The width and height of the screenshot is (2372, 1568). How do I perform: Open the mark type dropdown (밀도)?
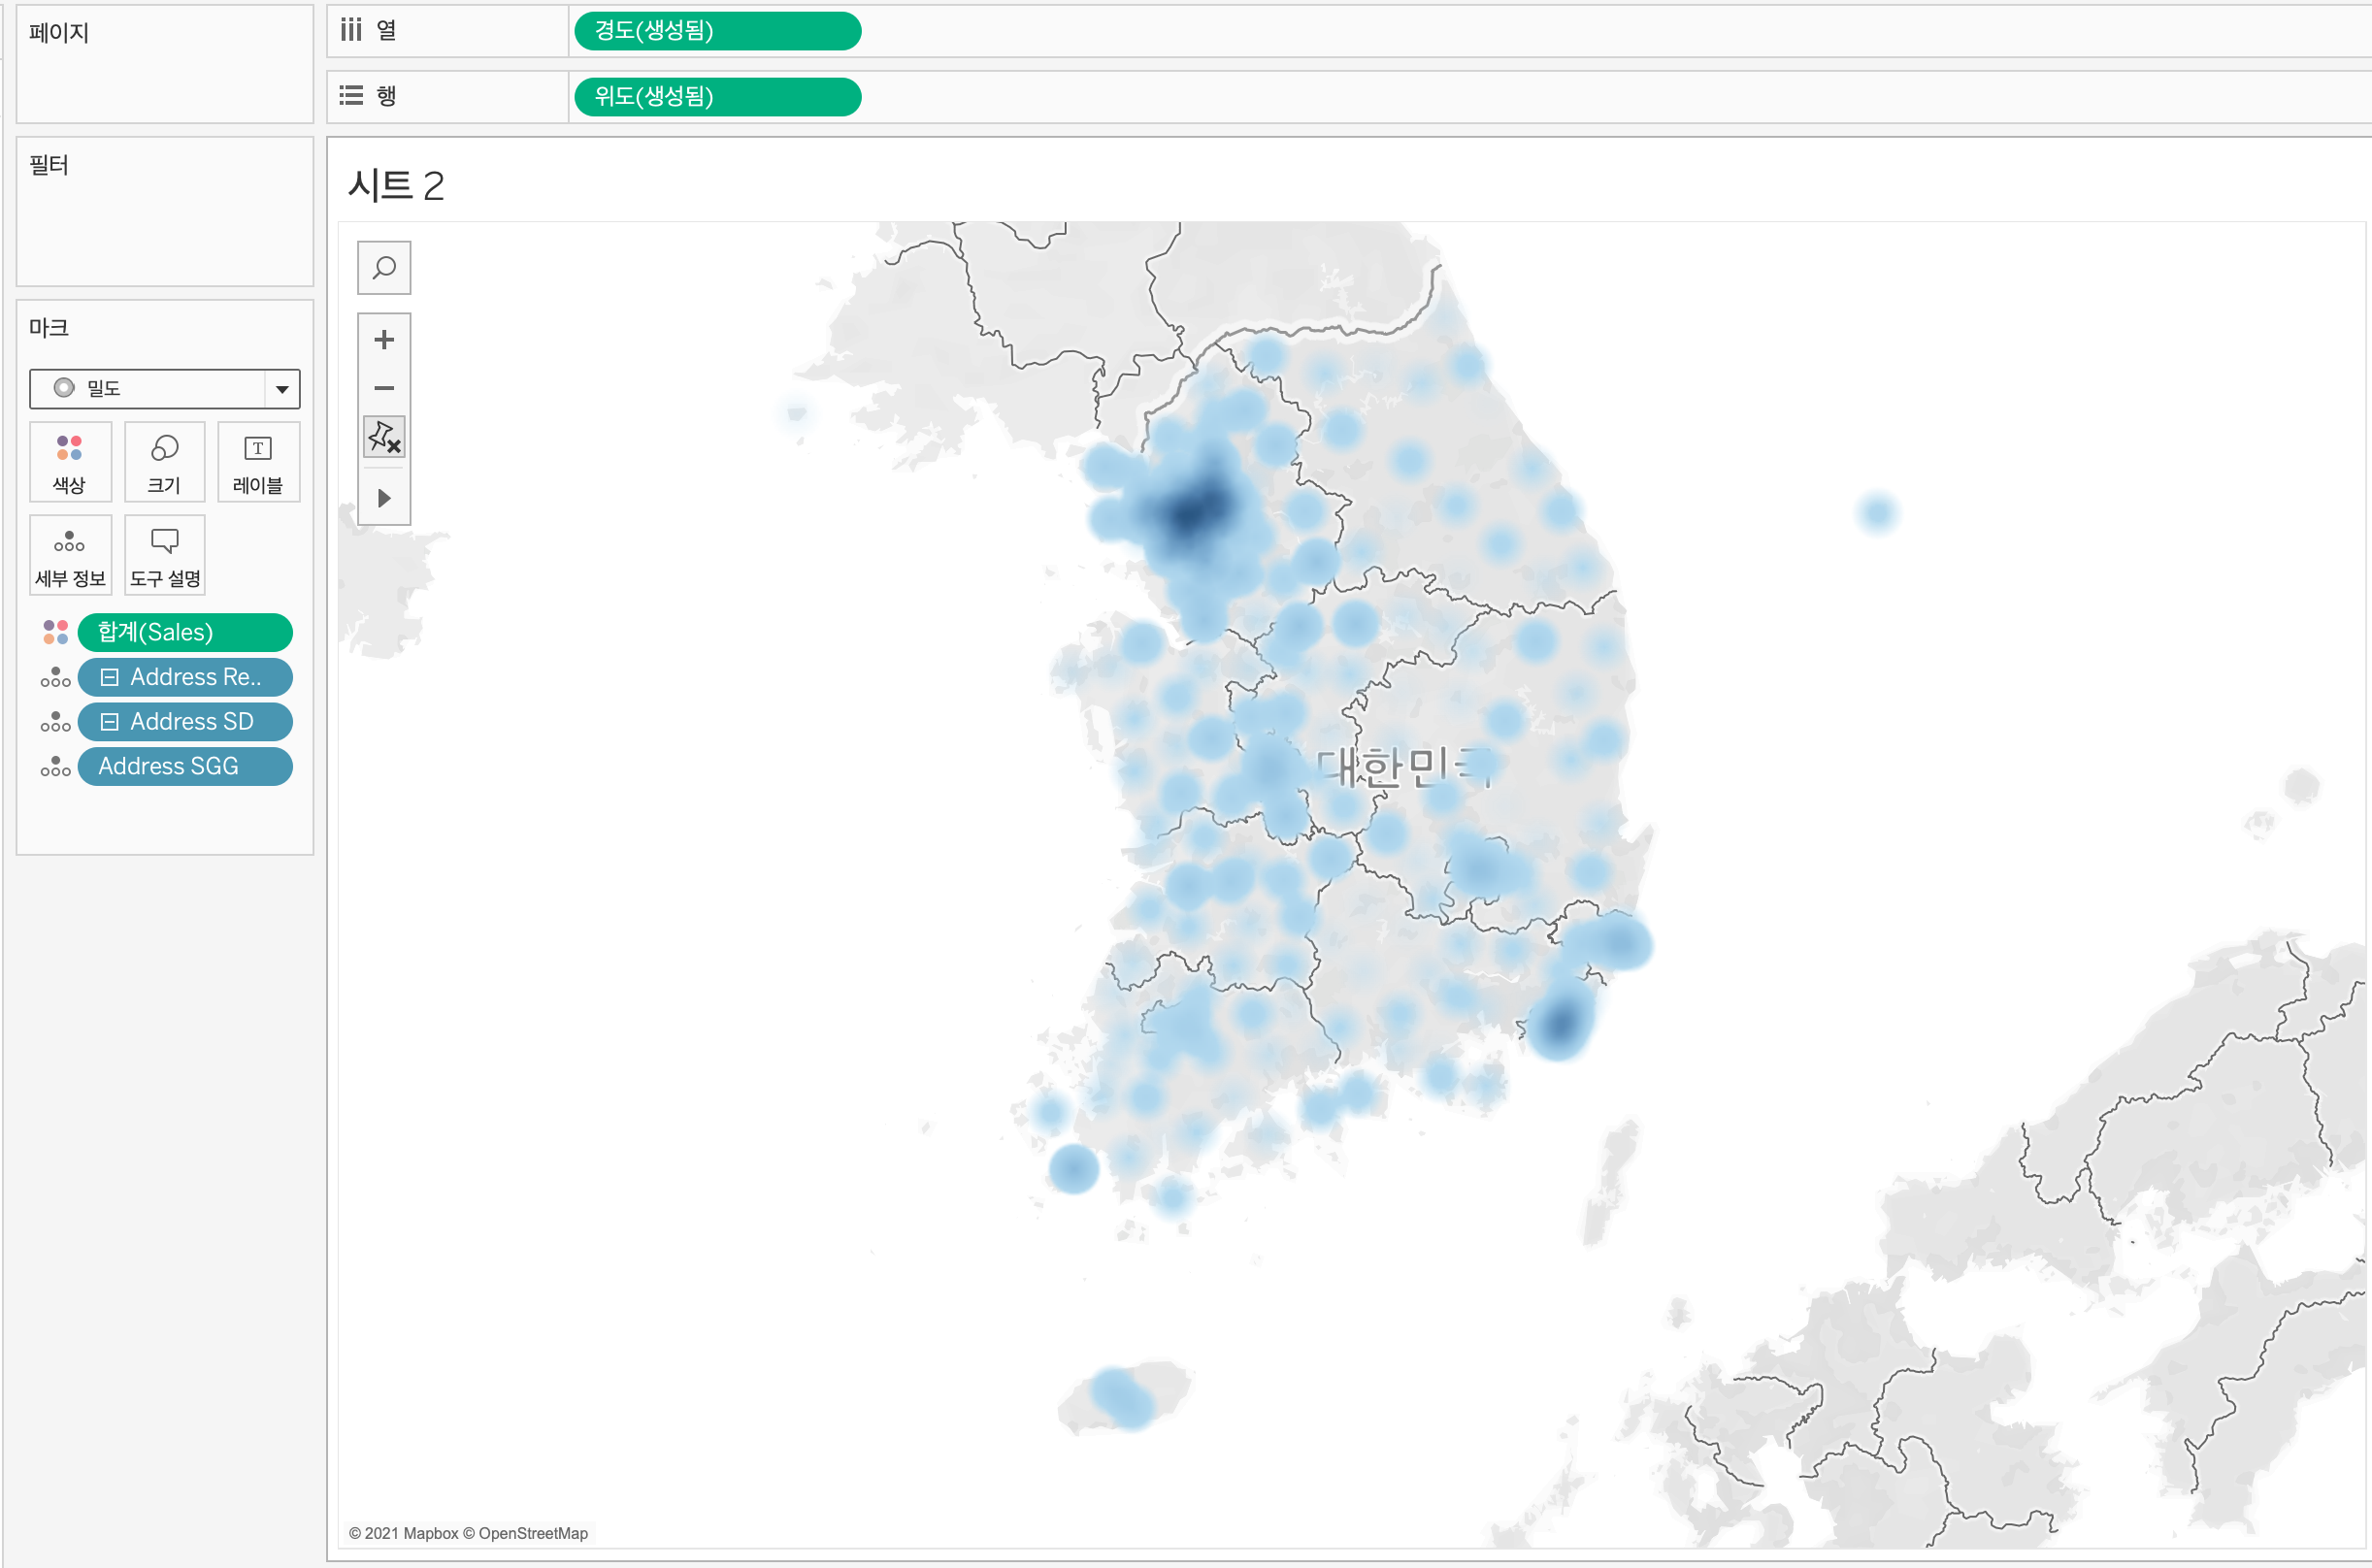[165, 389]
